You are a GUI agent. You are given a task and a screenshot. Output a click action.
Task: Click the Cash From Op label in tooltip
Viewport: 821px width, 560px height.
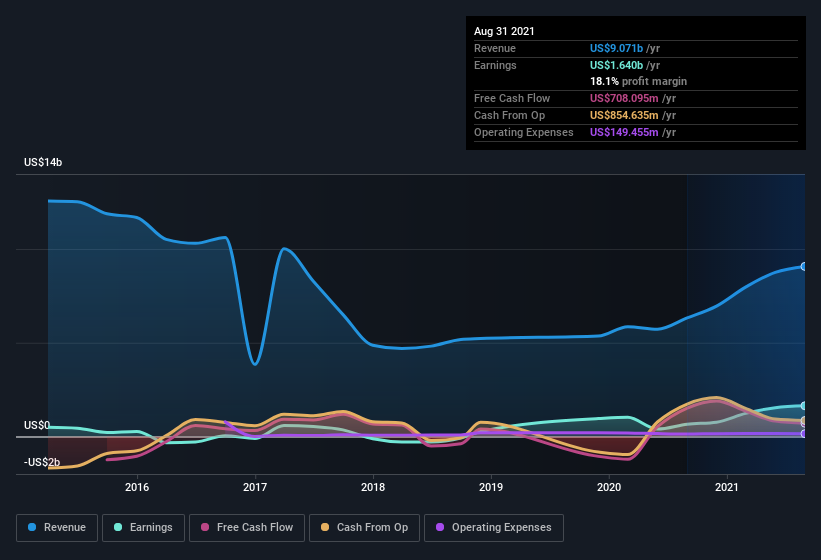point(509,115)
